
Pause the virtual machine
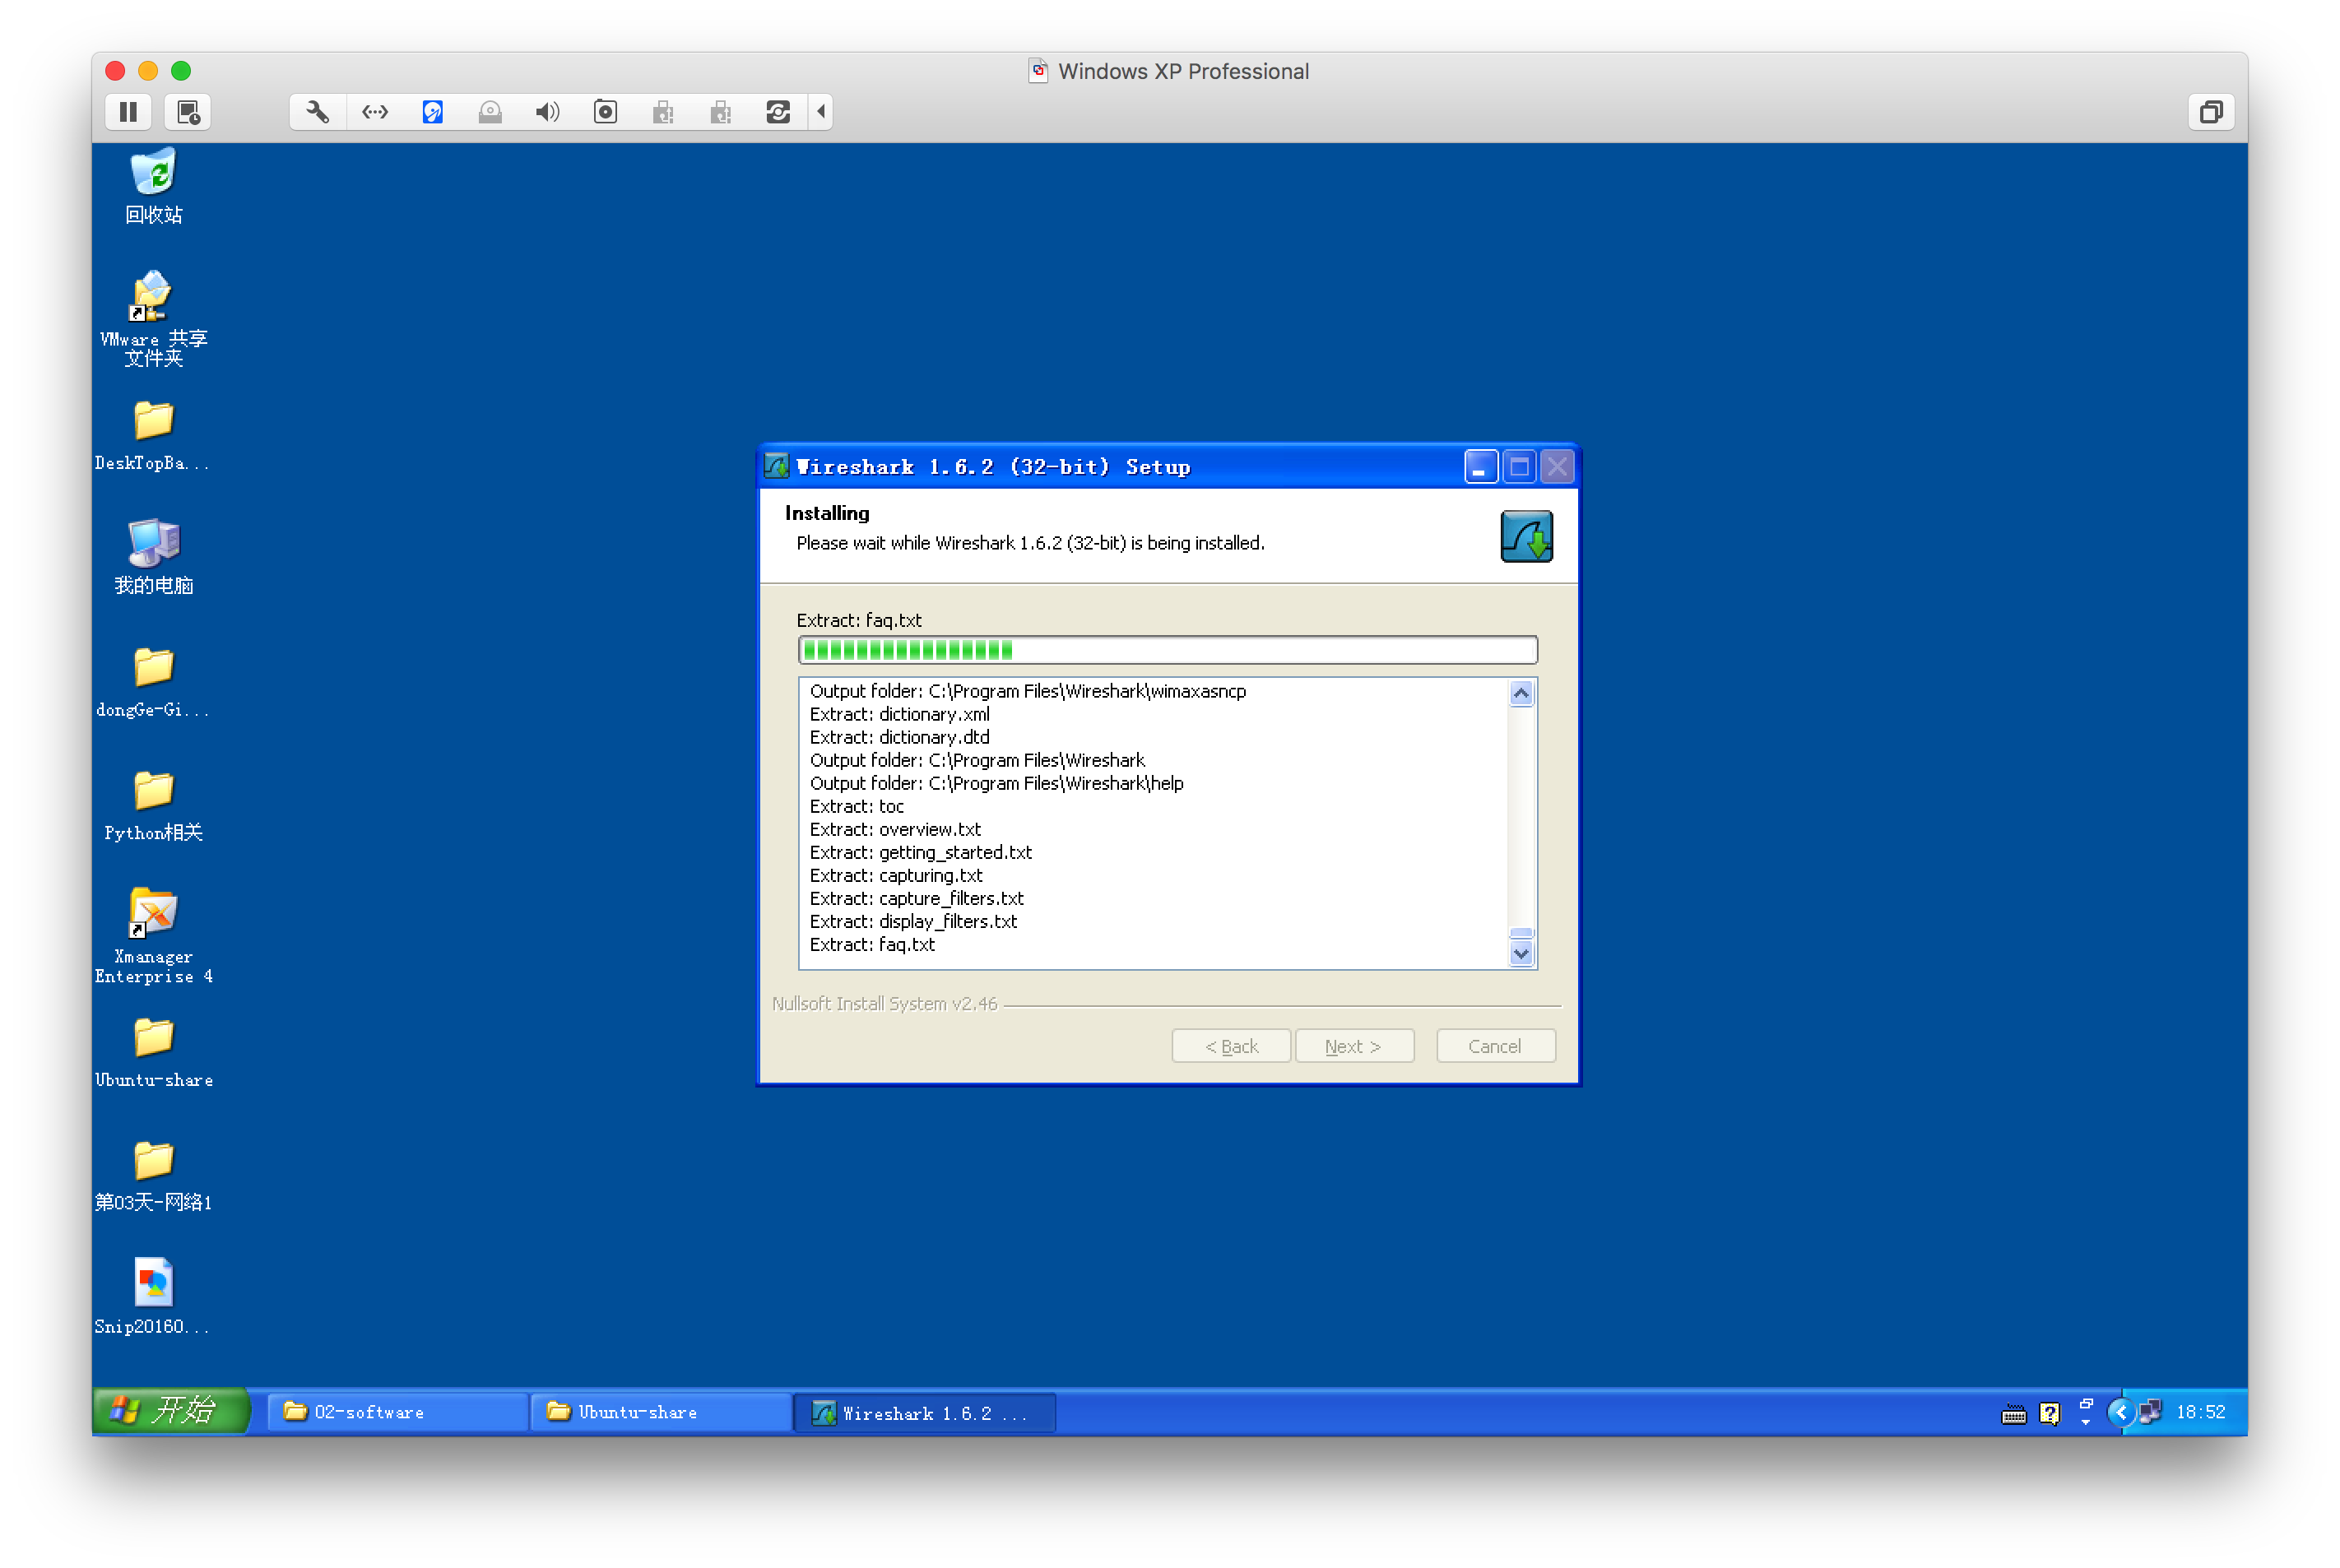click(x=128, y=112)
